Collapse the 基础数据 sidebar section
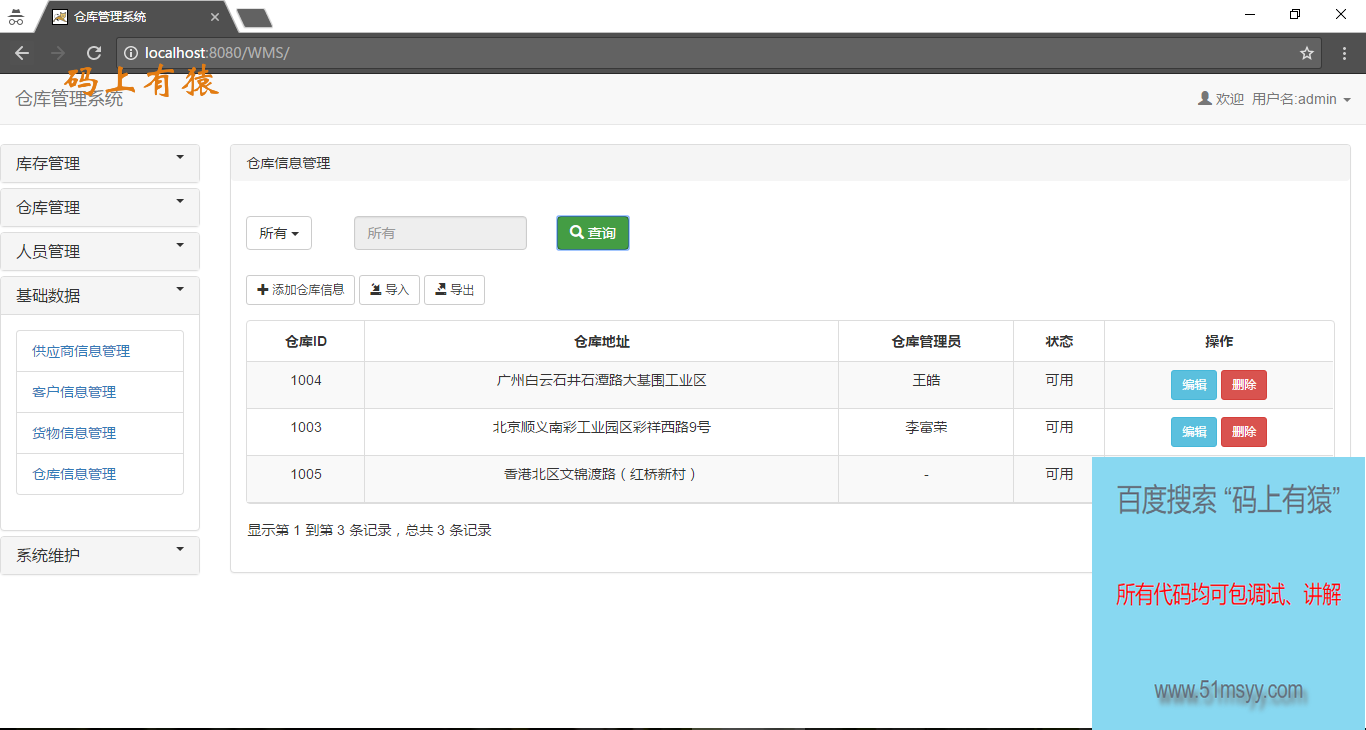1366x730 pixels. 100,295
